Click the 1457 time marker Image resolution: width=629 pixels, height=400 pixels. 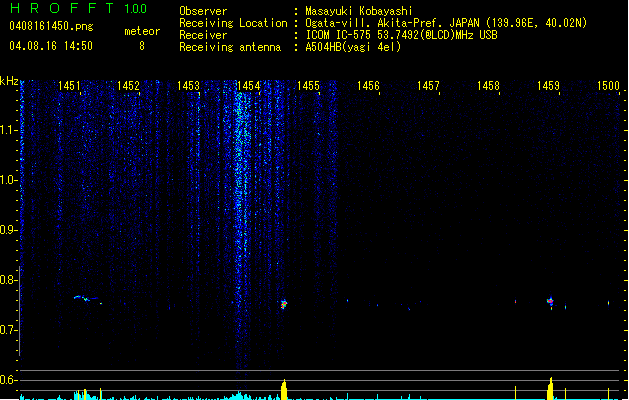428,85
